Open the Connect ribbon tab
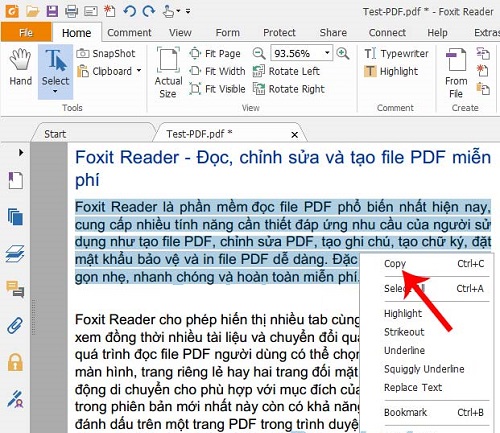The width and height of the screenshot is (500, 433). pyautogui.click(x=387, y=33)
